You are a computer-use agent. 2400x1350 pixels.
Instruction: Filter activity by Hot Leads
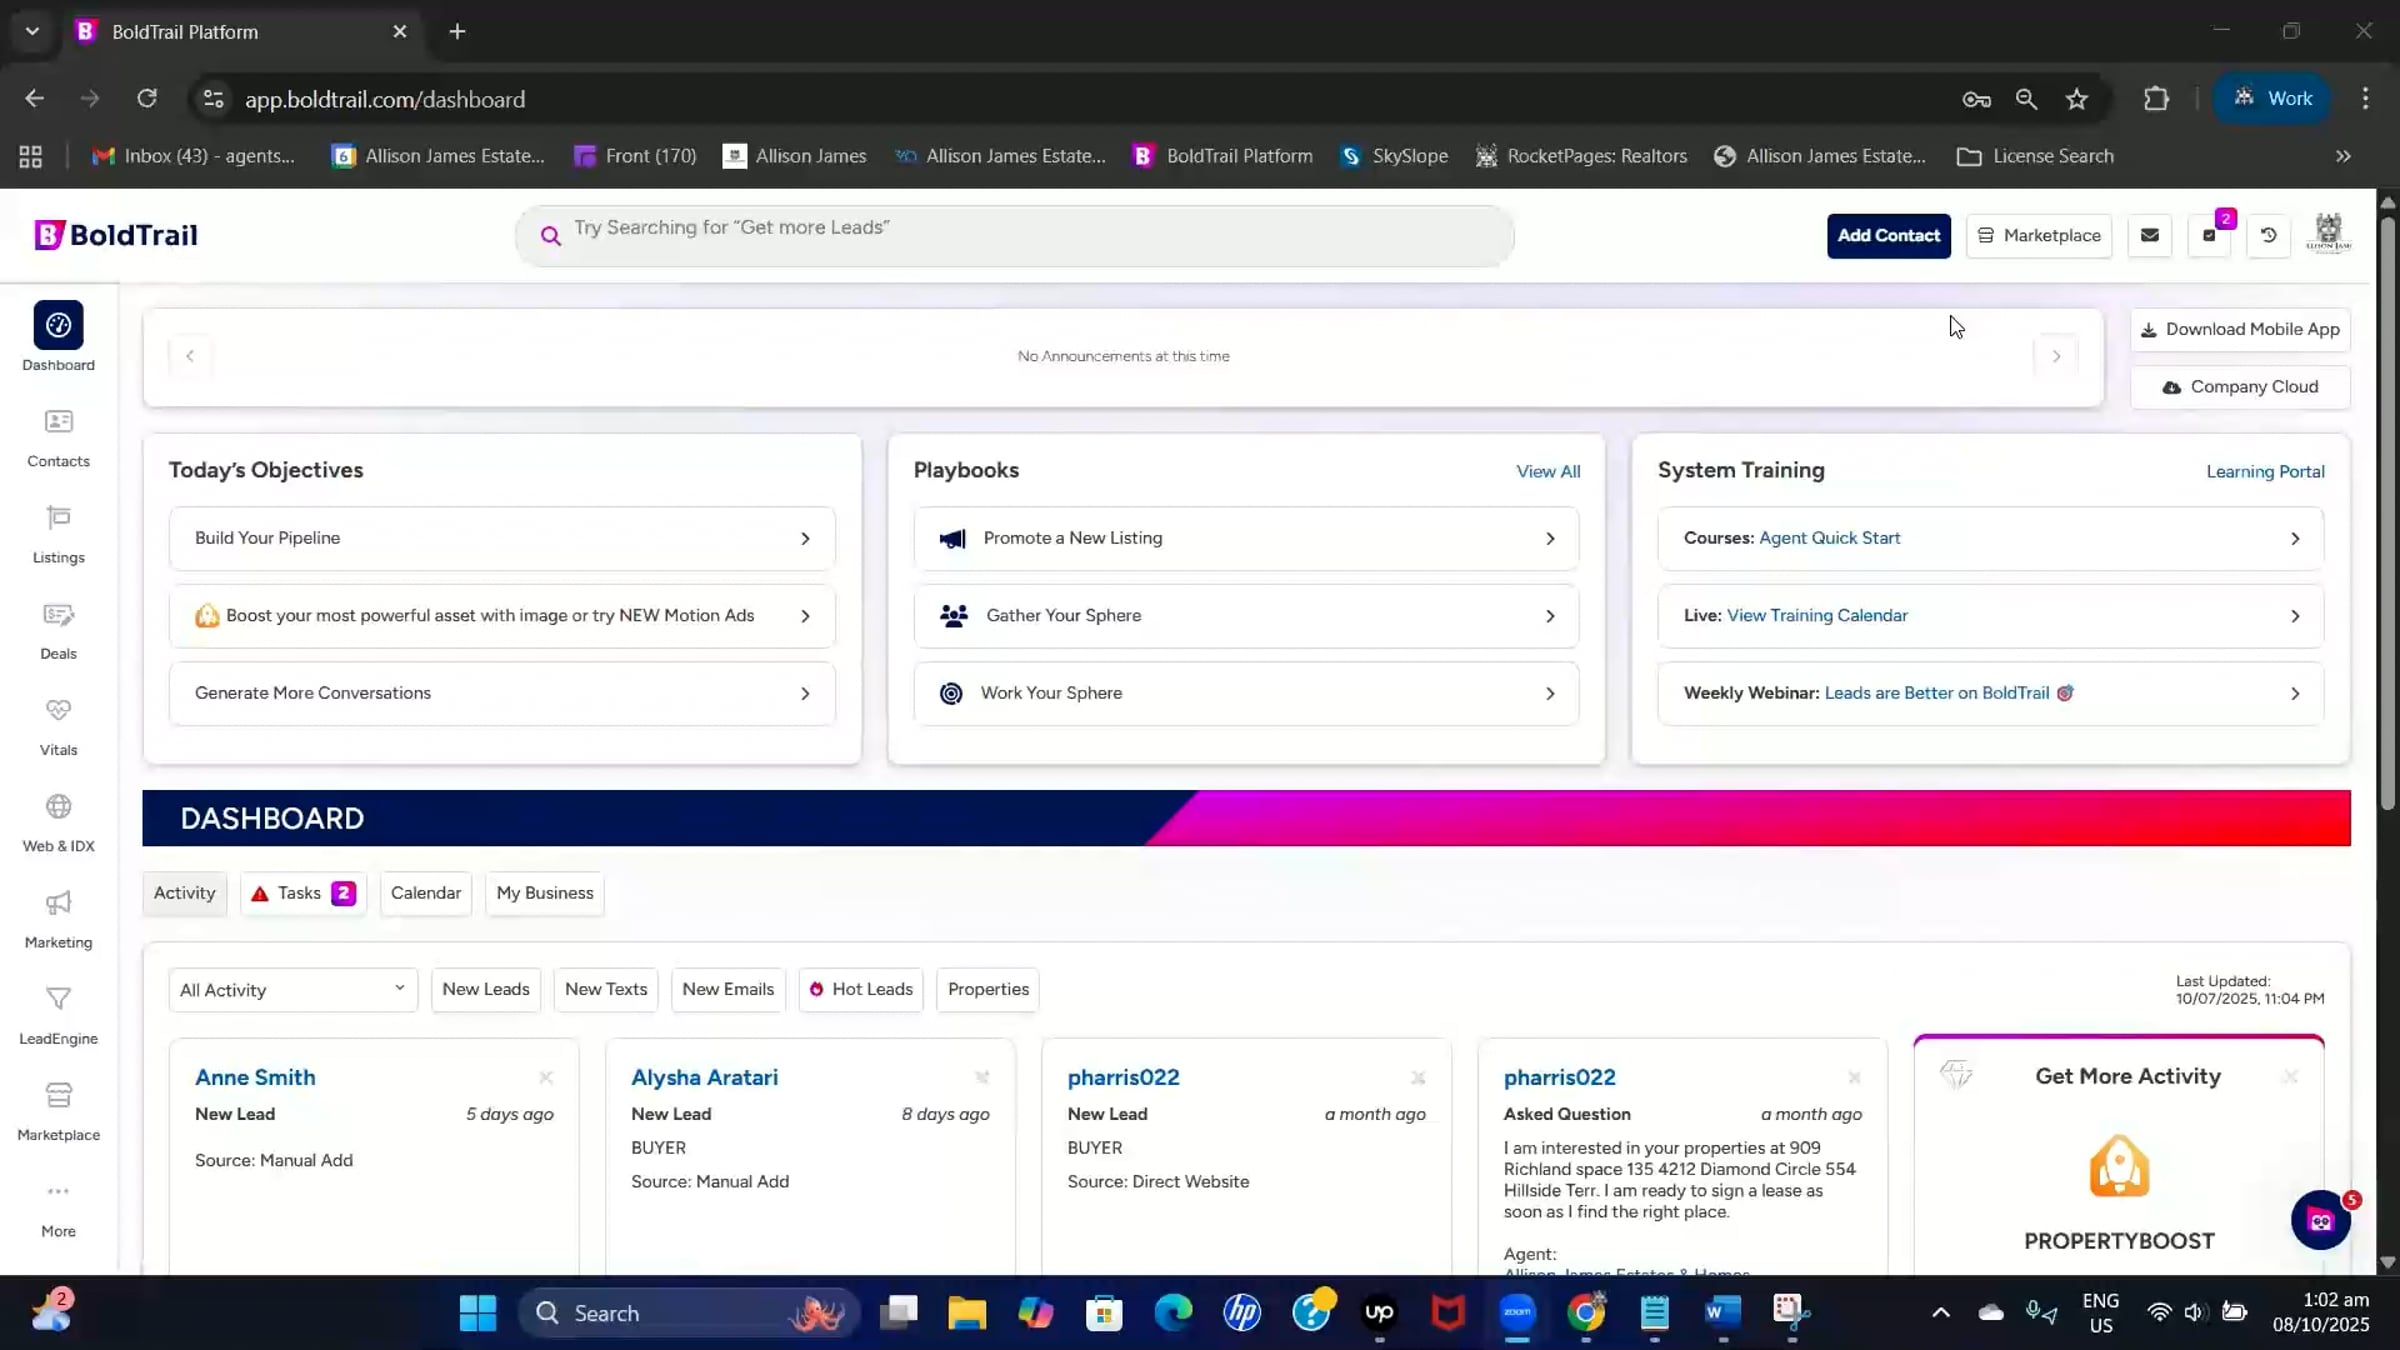861,990
